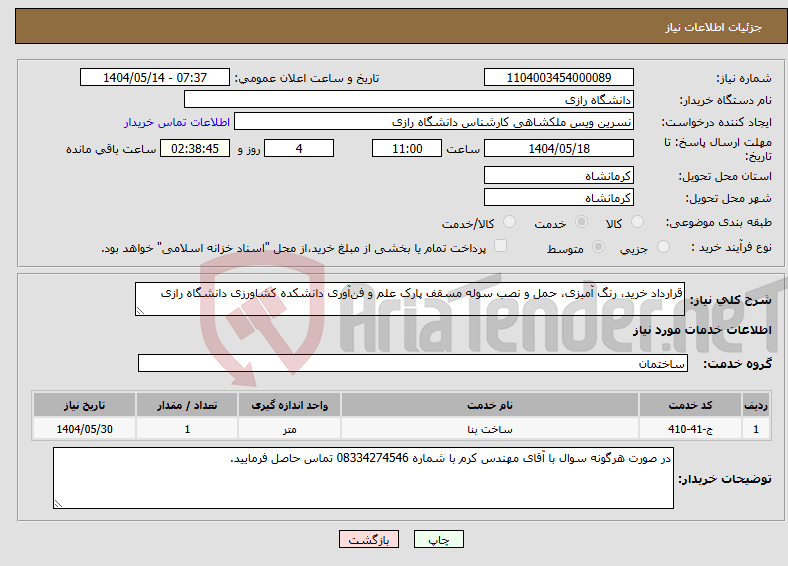
Task: Click the announcement date field 1404/05/14 - 07:37
Action: pos(155,77)
